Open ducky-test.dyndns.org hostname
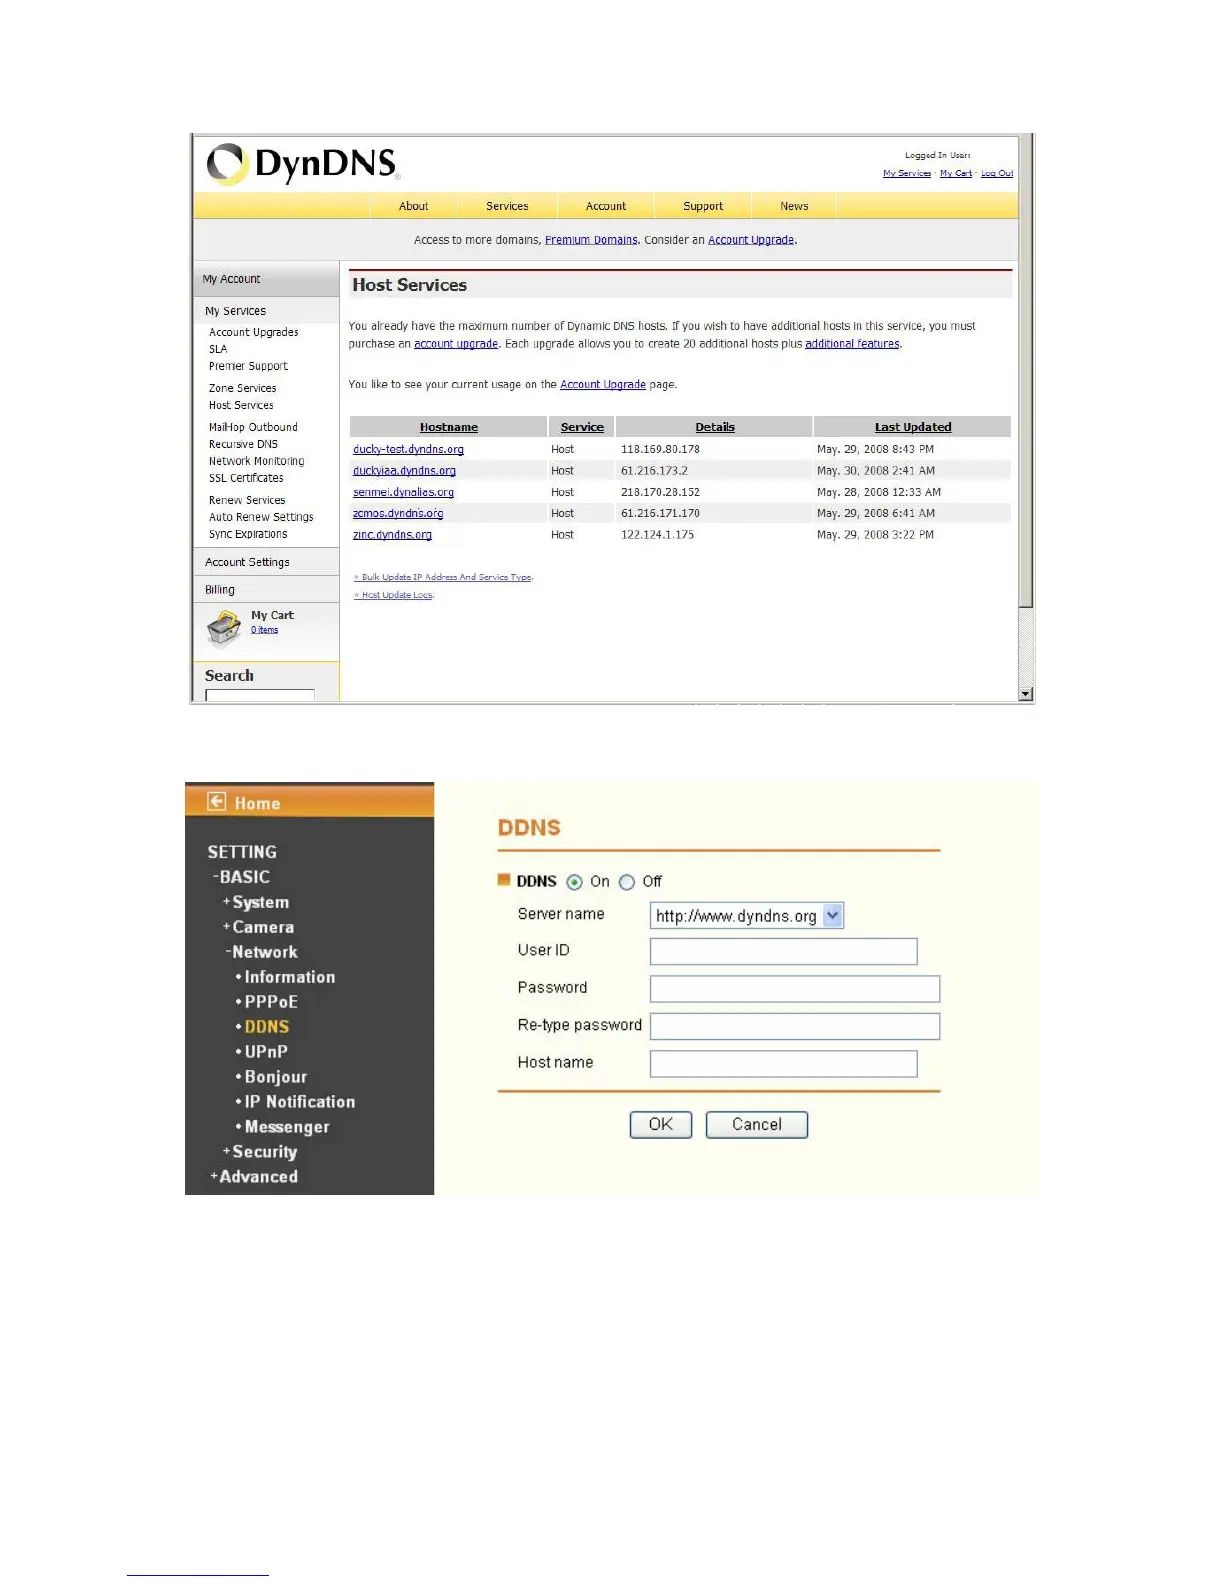This screenshot has height=1584, width=1224. coord(408,450)
